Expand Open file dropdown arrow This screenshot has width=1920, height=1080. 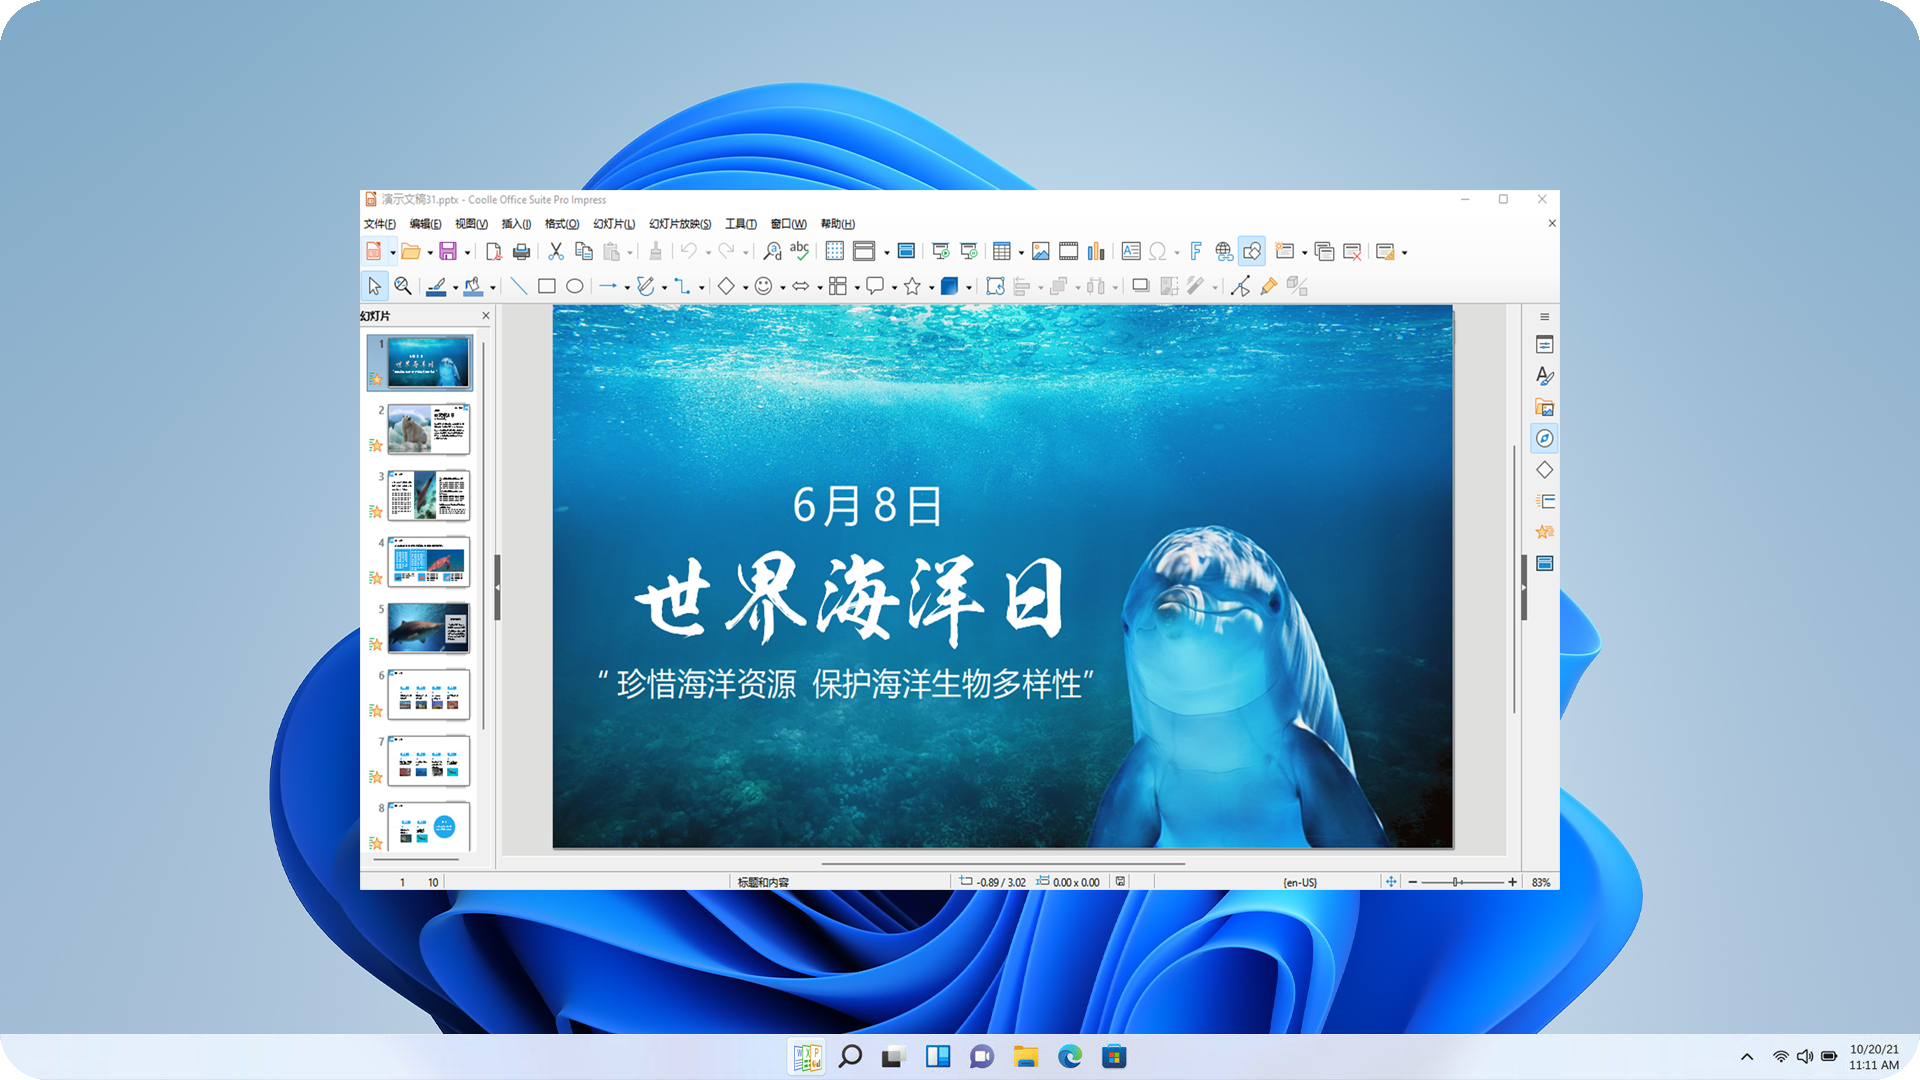[x=430, y=253]
